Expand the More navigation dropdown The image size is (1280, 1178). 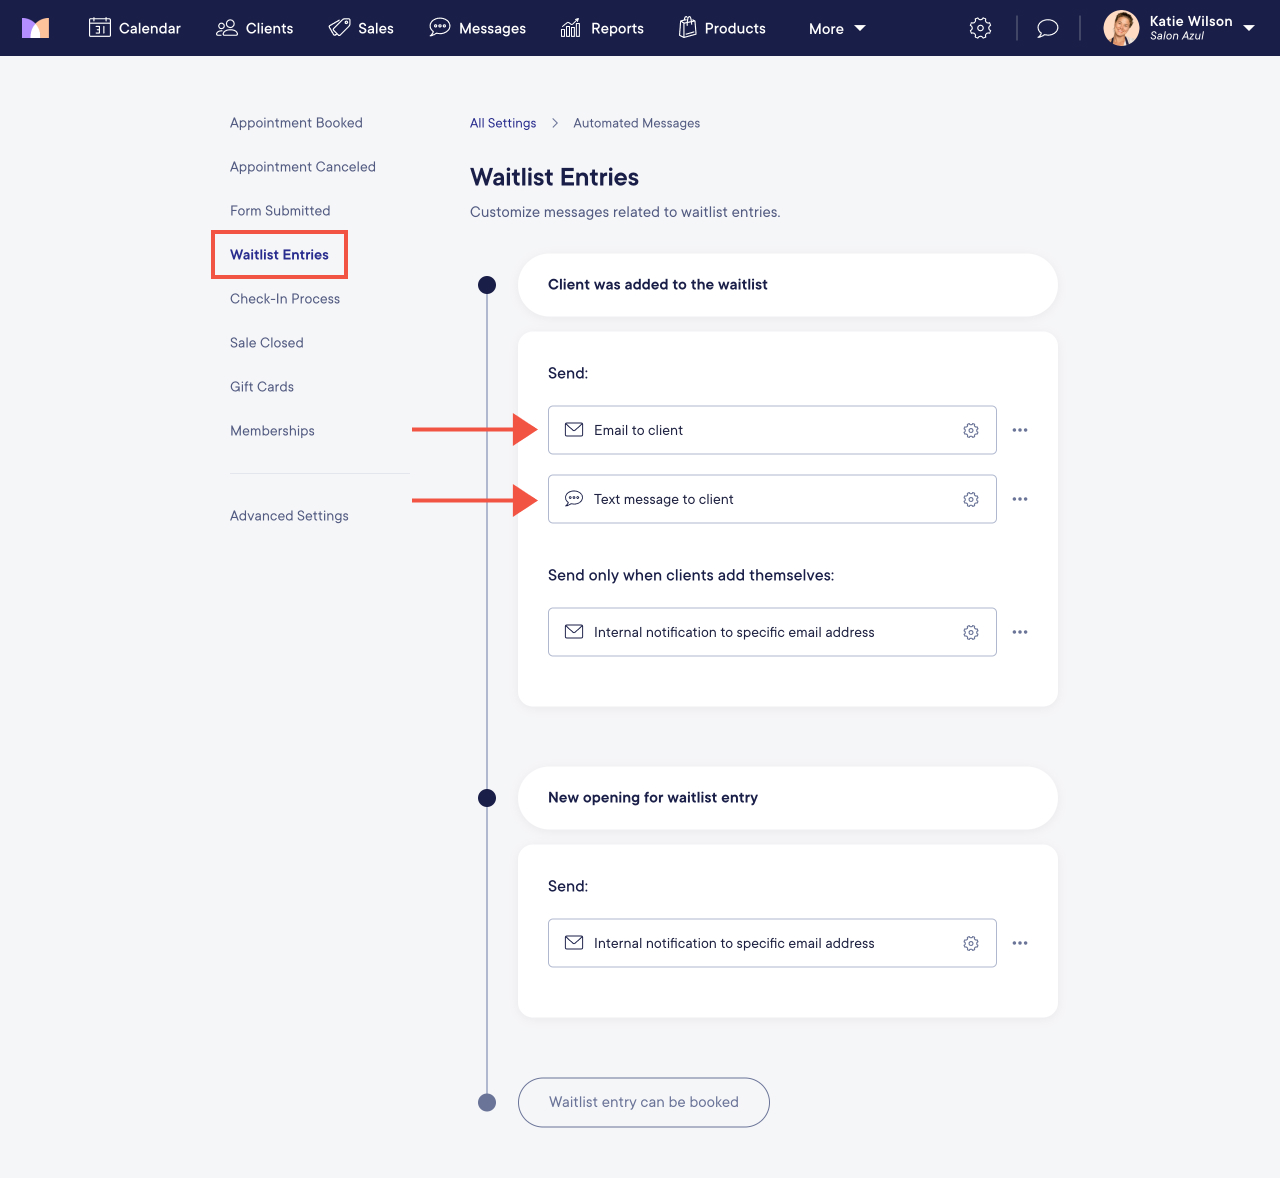click(x=836, y=28)
